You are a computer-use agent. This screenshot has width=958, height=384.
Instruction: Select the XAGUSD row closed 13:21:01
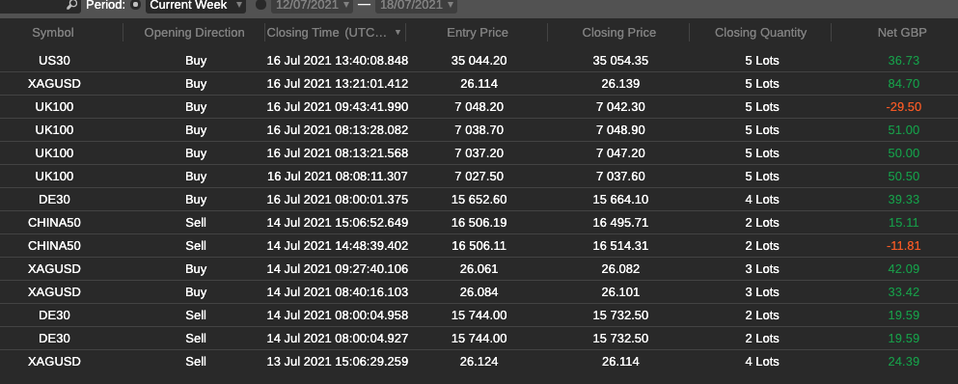[479, 84]
